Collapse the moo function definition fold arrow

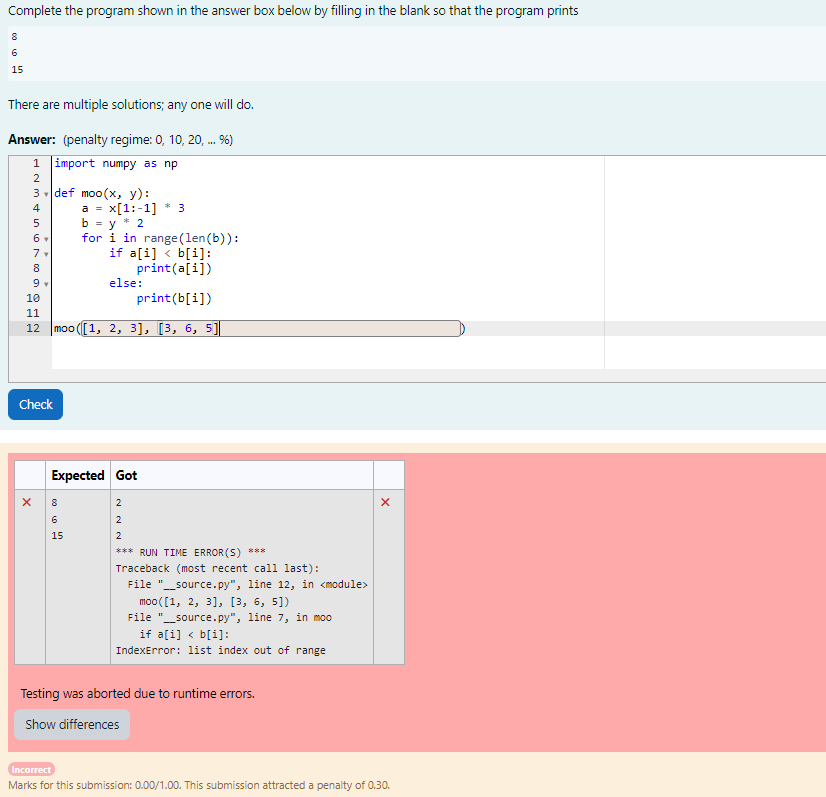pos(45,193)
